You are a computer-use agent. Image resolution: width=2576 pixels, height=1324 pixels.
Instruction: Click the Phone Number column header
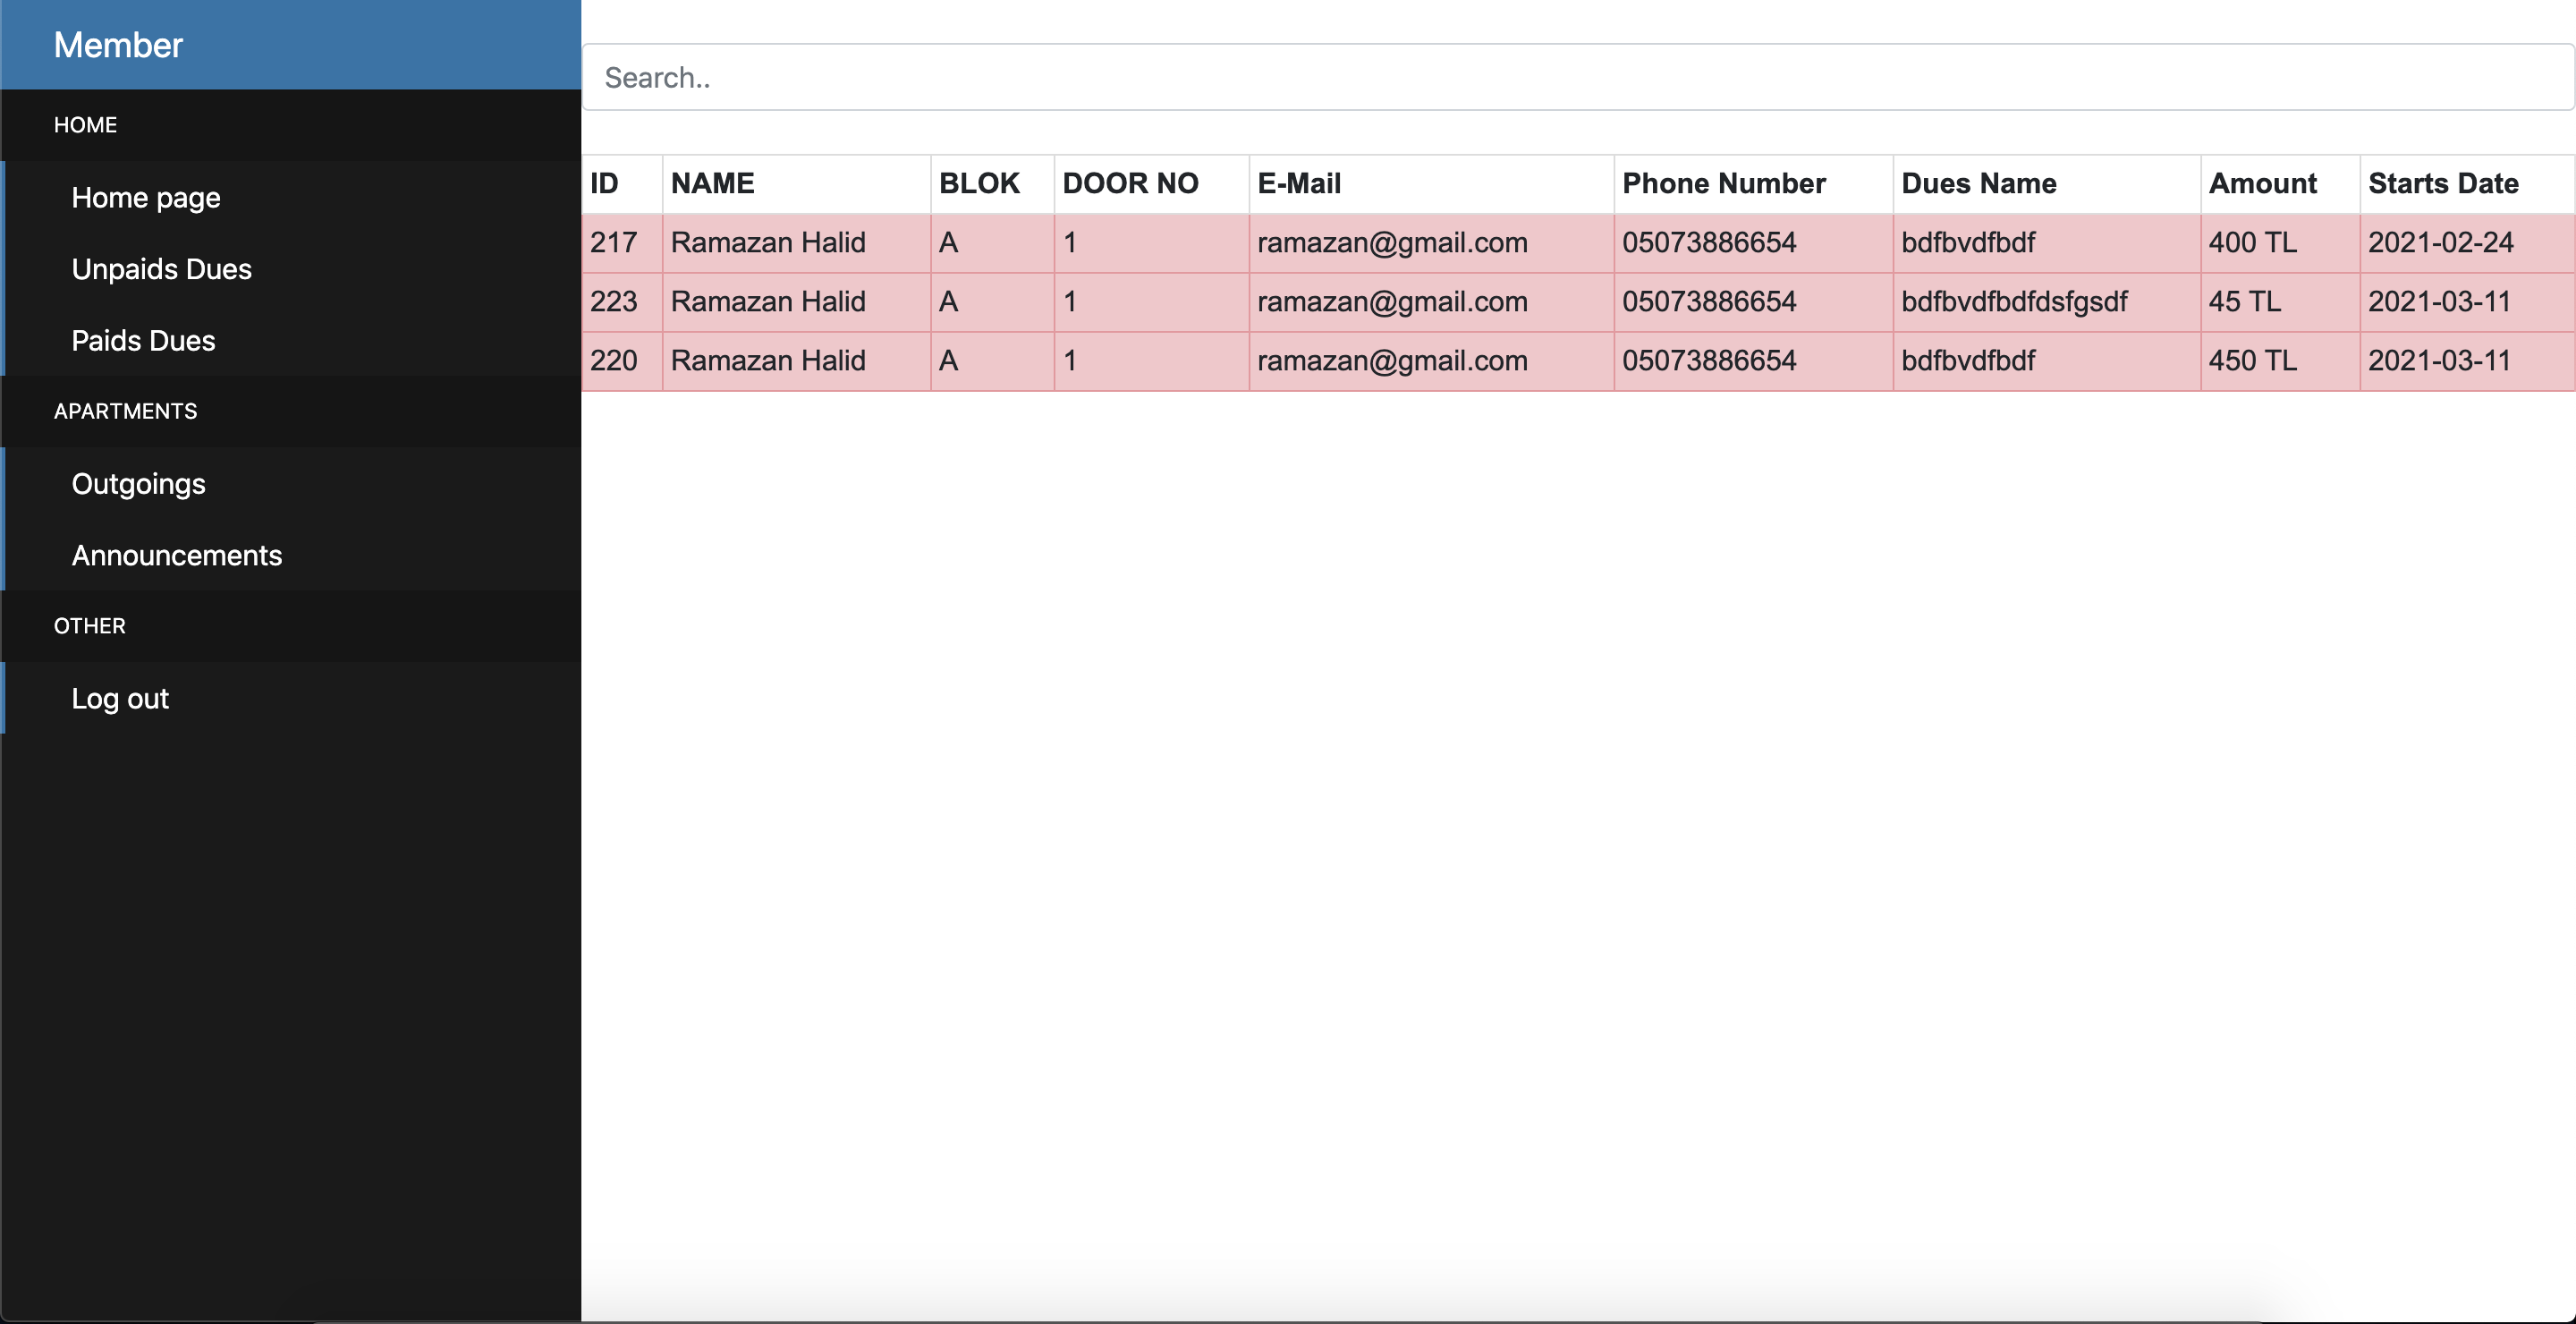[1723, 183]
